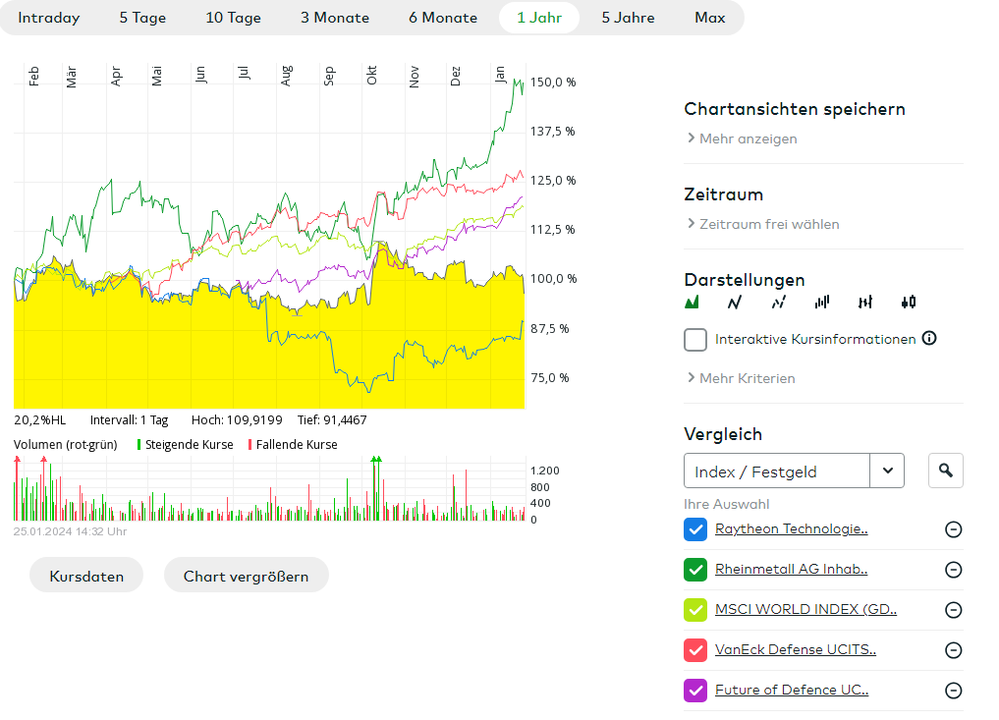Switch to the 6 Monate tab
Screen dimensions: 999x720
click(x=443, y=18)
